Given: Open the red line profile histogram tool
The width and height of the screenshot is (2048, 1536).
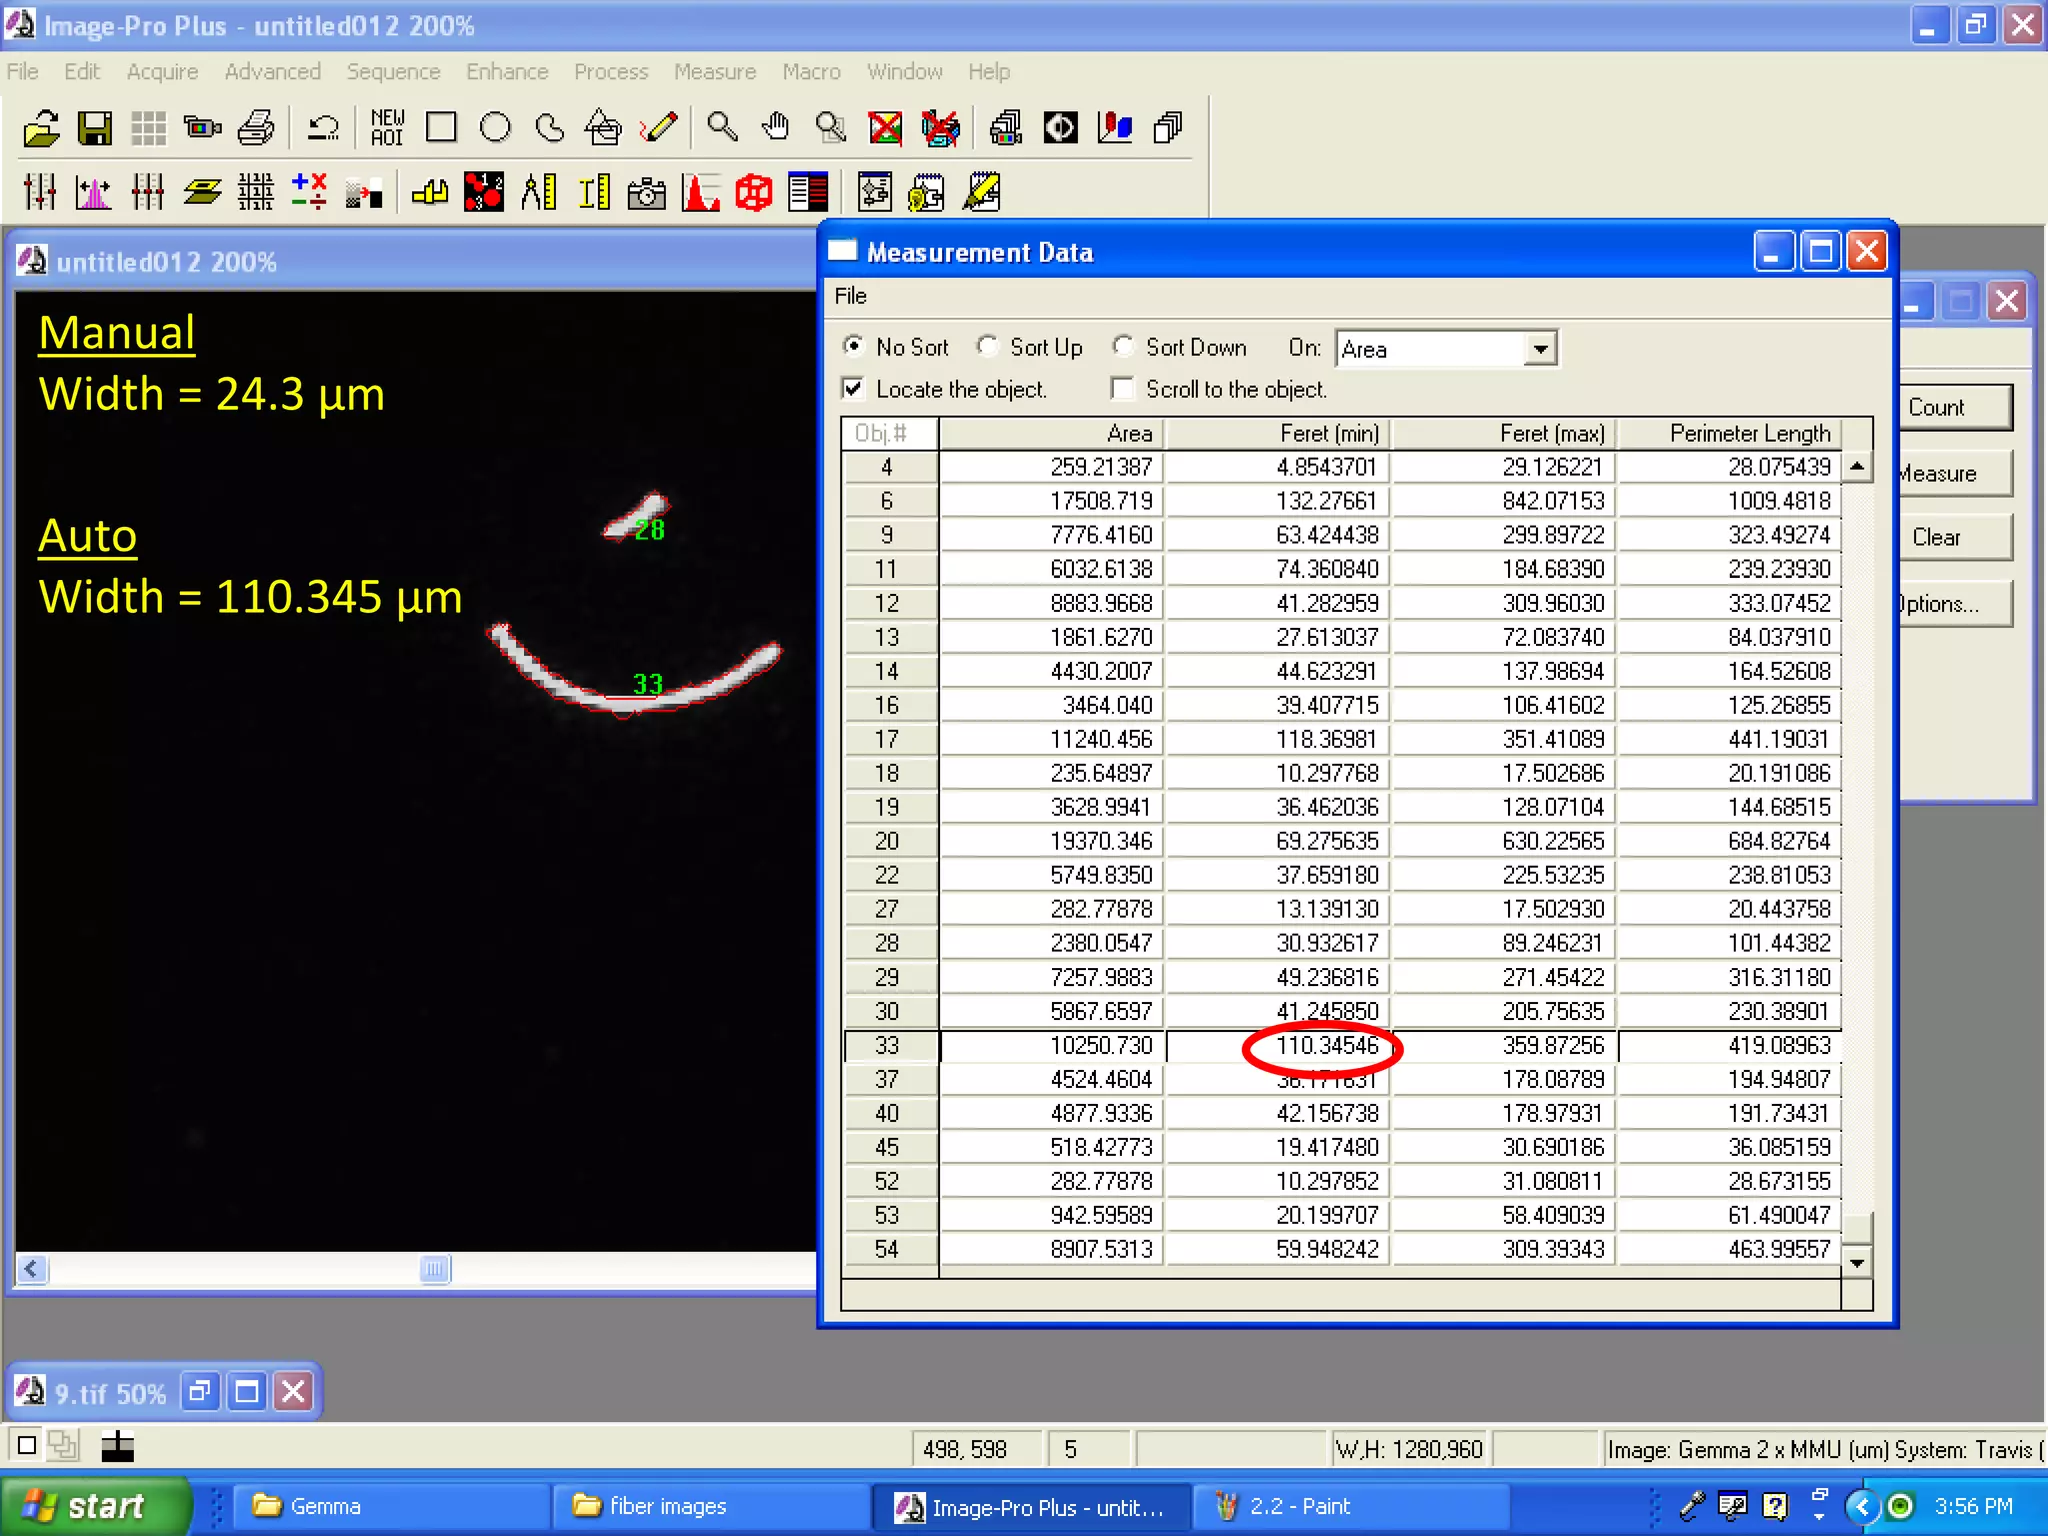Looking at the screenshot, I should pos(700,191).
